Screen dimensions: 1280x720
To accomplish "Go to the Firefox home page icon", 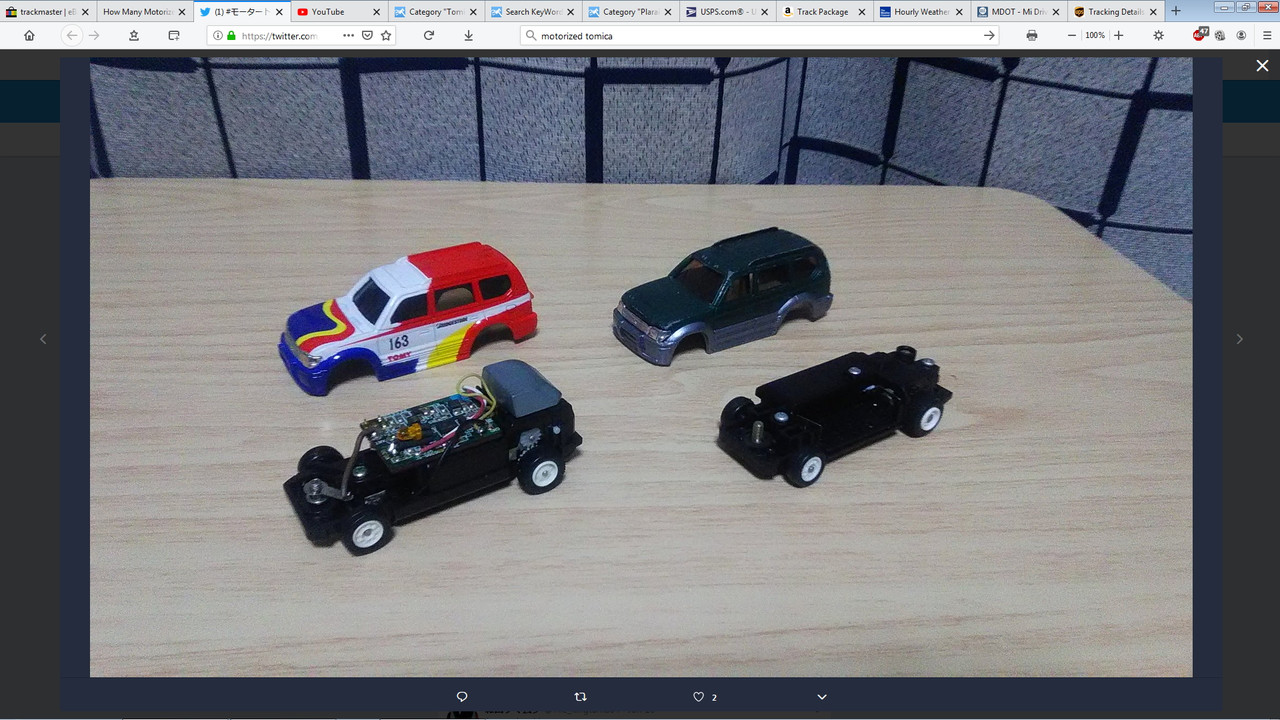I will [x=29, y=35].
